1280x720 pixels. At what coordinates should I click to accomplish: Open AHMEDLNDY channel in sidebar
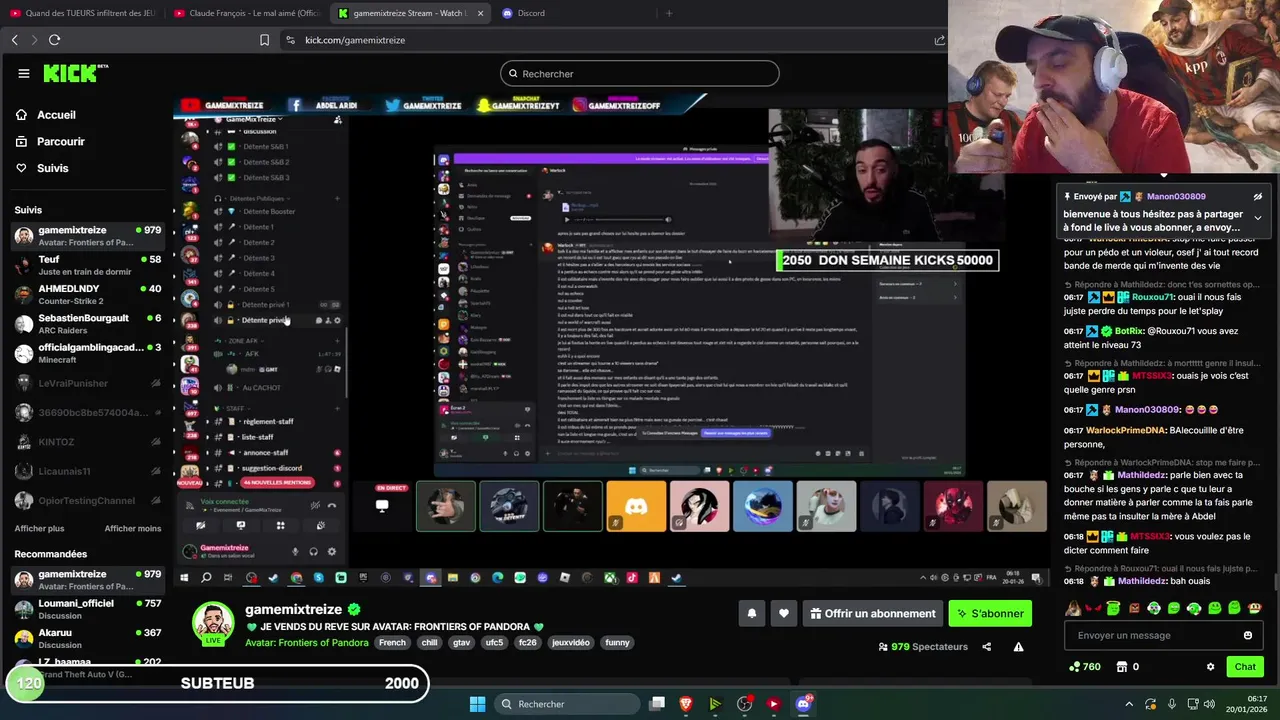coord(87,294)
